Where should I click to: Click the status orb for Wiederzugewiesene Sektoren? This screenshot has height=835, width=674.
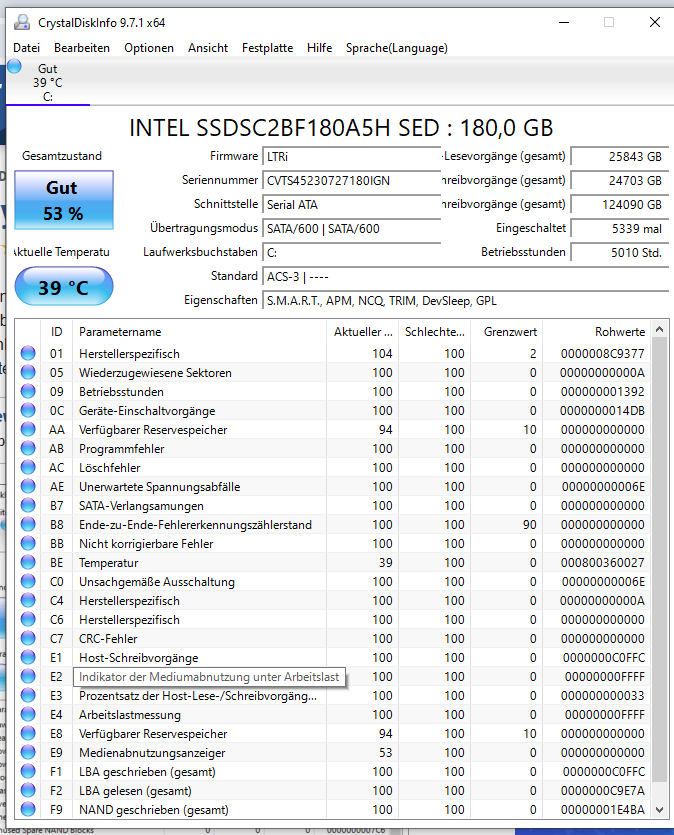(x=28, y=372)
